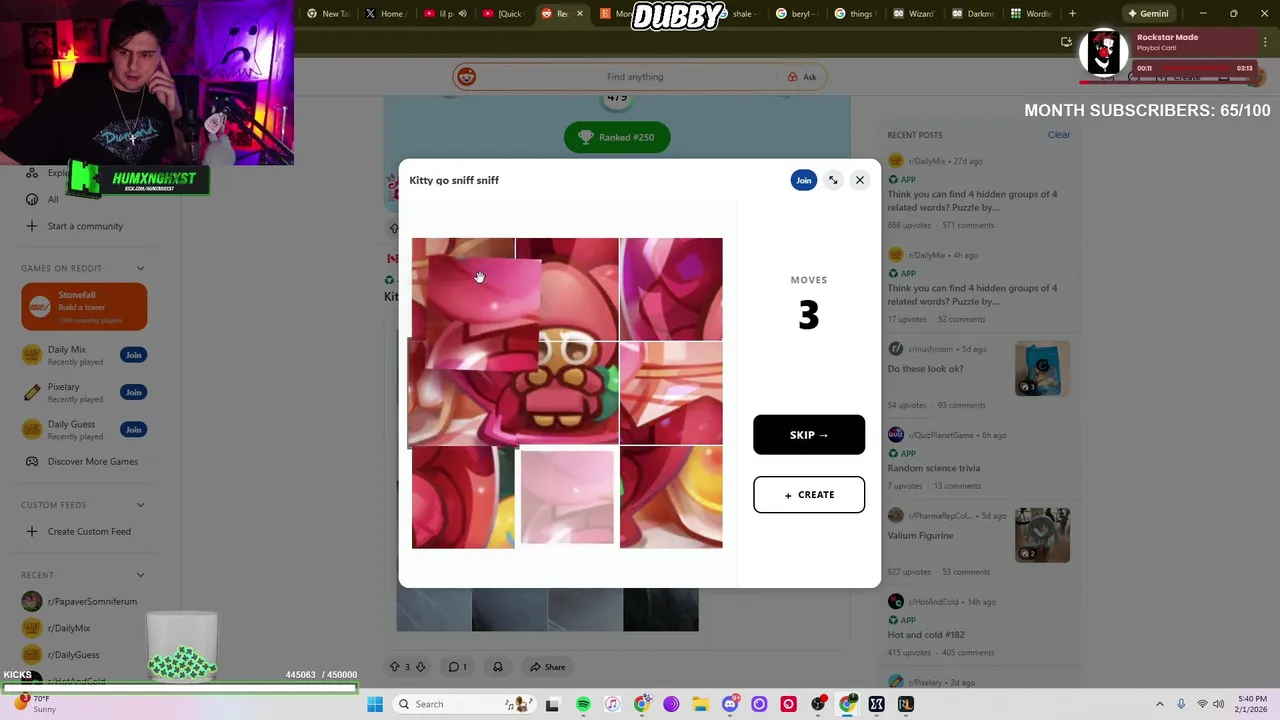
Task: Downvote the post with the down arrow
Action: (420, 667)
